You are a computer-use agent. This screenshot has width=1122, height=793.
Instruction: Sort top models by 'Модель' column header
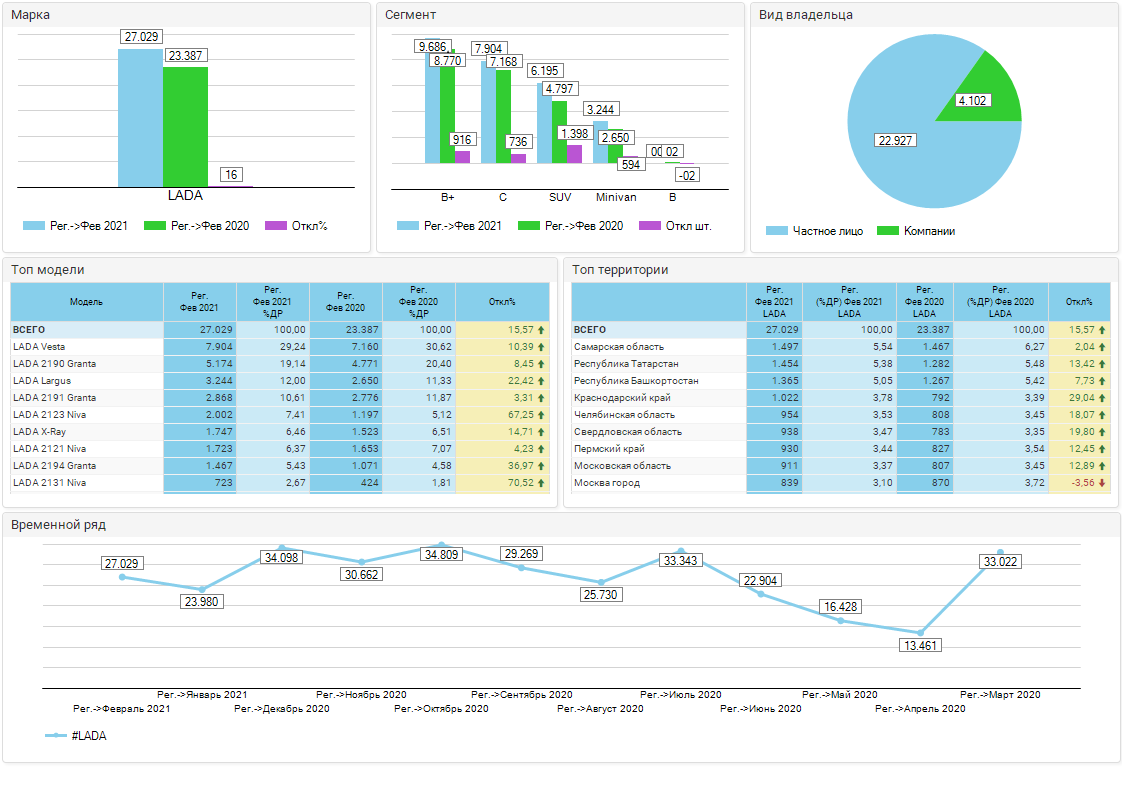[x=86, y=301]
